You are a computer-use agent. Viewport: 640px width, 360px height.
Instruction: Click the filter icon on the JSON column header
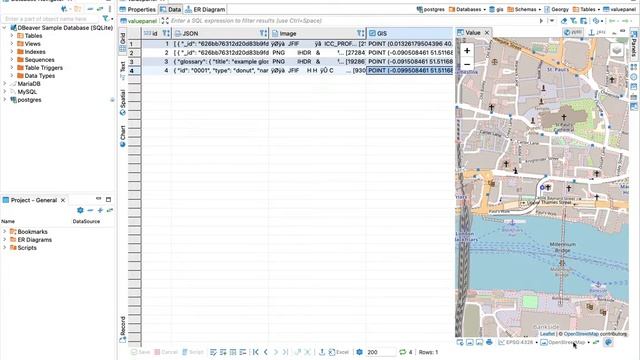[263, 33]
